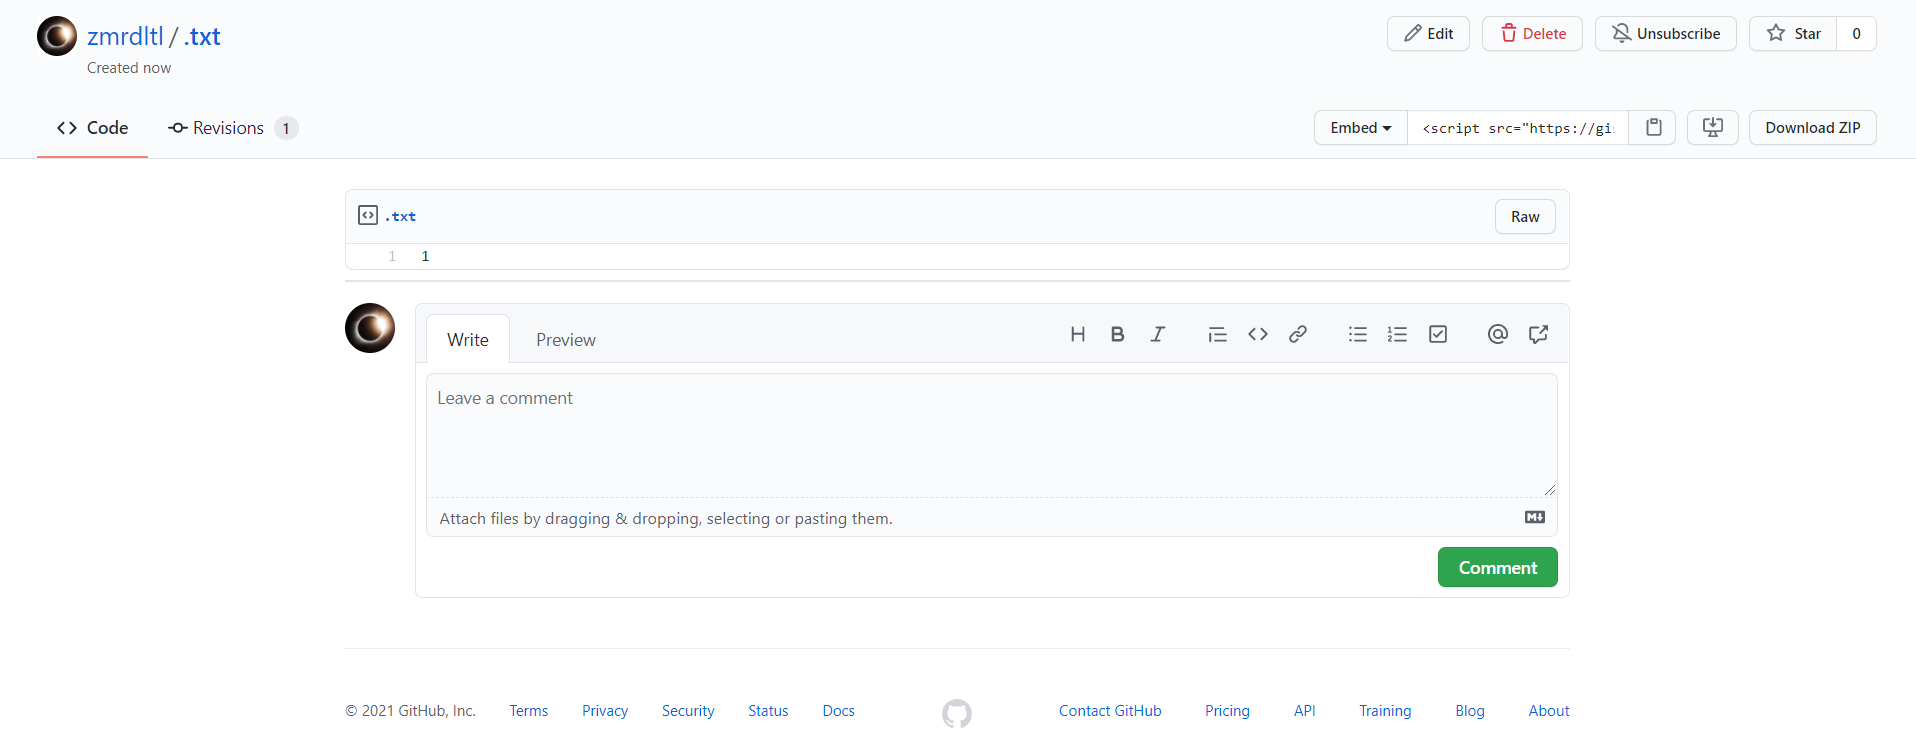The height and width of the screenshot is (742, 1916).
Task: Open gist in GitHub Desktop
Action: click(x=1712, y=128)
